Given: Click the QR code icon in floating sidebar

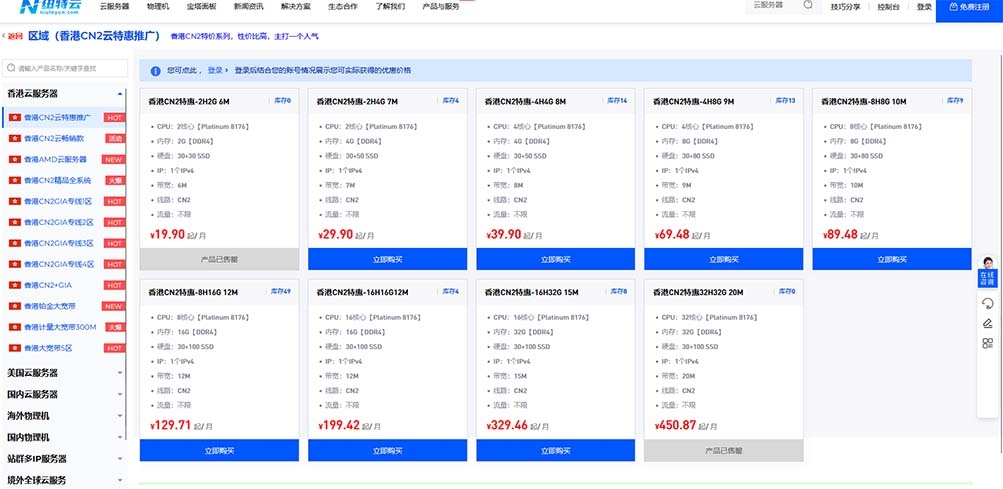Looking at the screenshot, I should (x=988, y=343).
